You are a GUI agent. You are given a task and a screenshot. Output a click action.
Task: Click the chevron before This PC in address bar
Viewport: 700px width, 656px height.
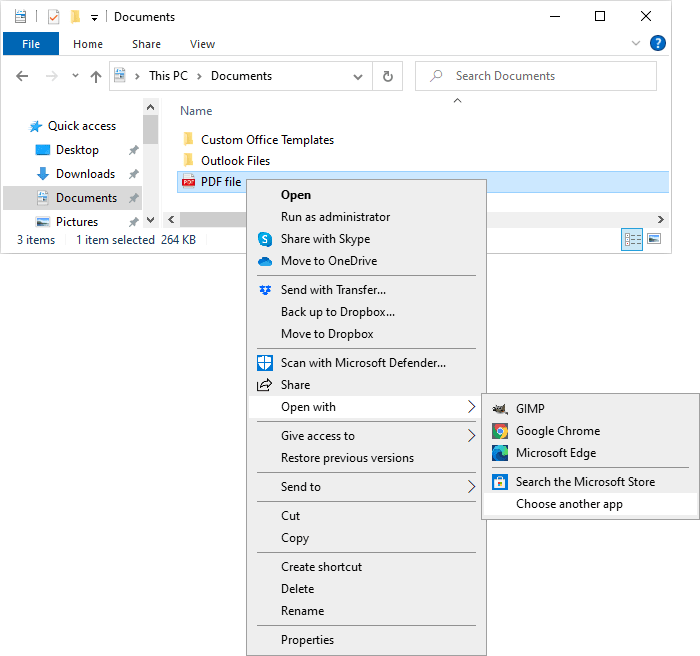click(x=138, y=76)
